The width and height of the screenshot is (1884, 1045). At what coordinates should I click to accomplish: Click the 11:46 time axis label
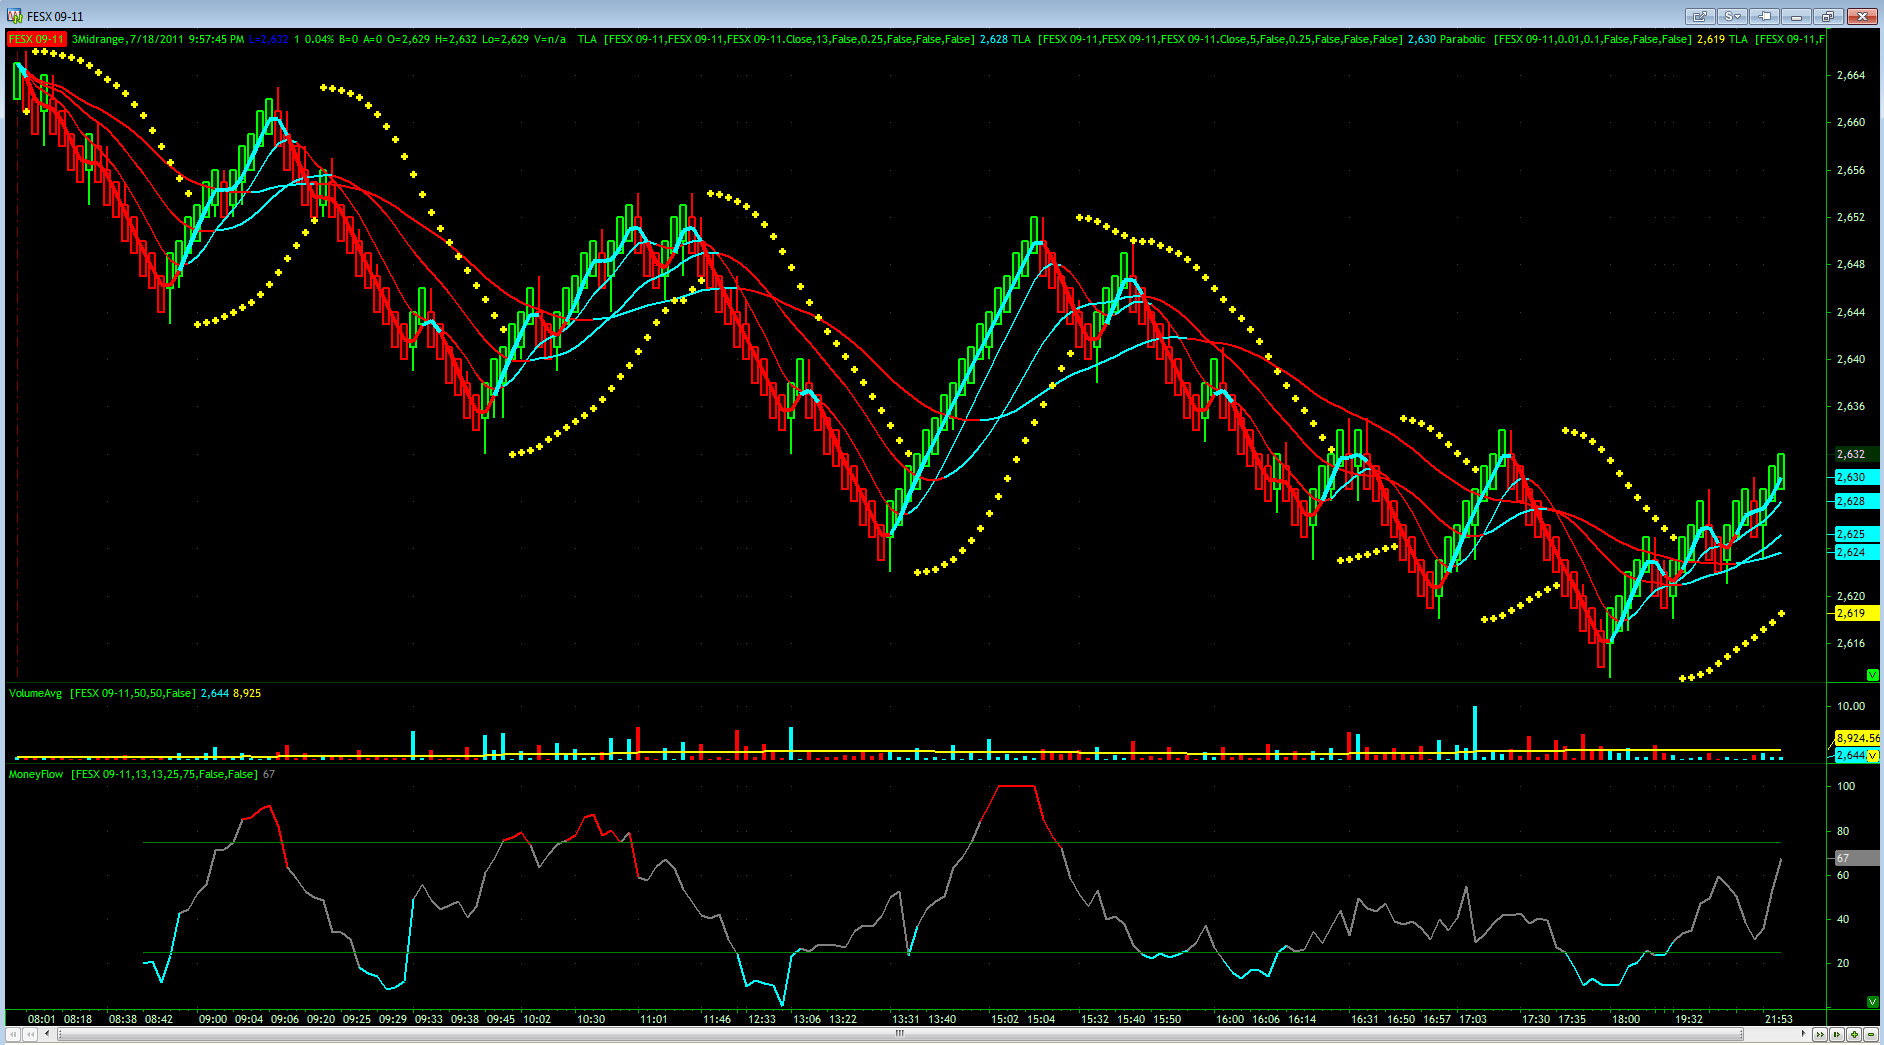point(717,1019)
